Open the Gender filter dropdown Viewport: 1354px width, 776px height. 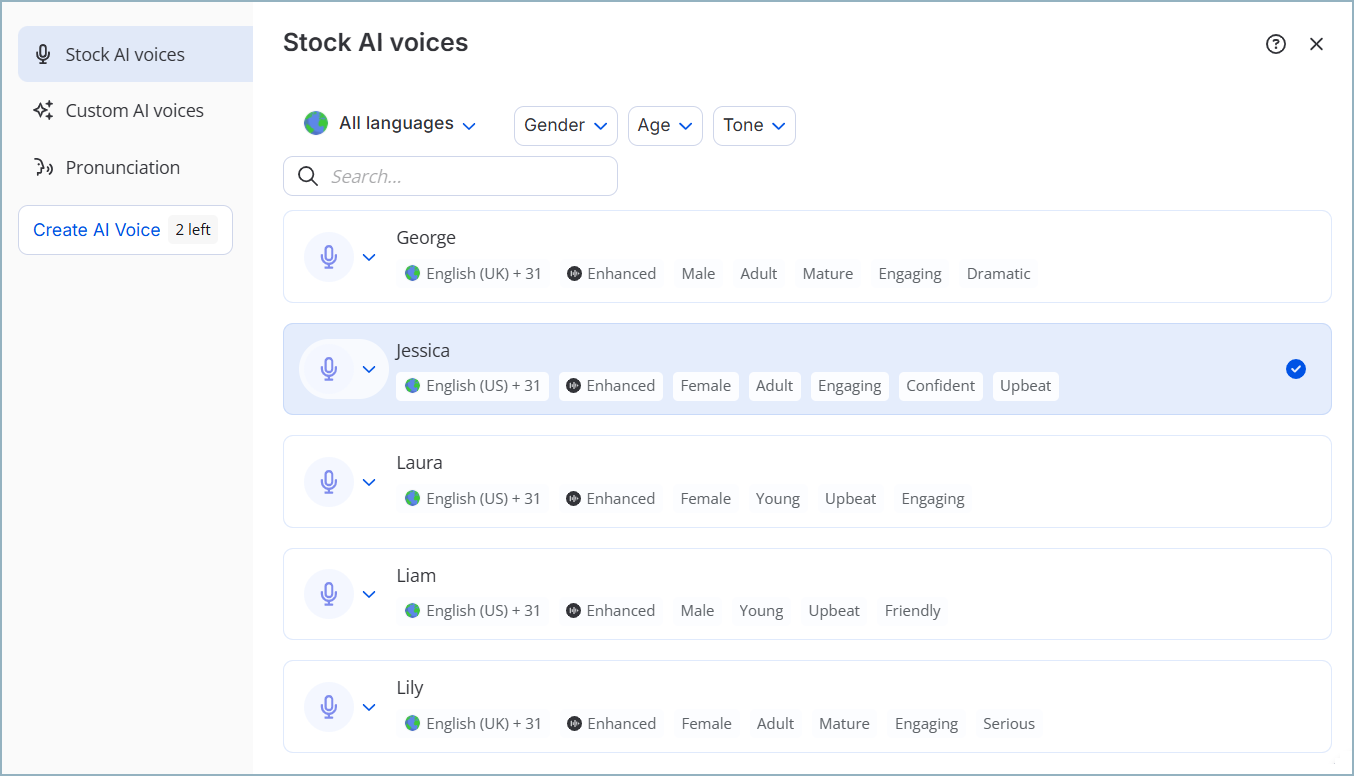pyautogui.click(x=565, y=125)
